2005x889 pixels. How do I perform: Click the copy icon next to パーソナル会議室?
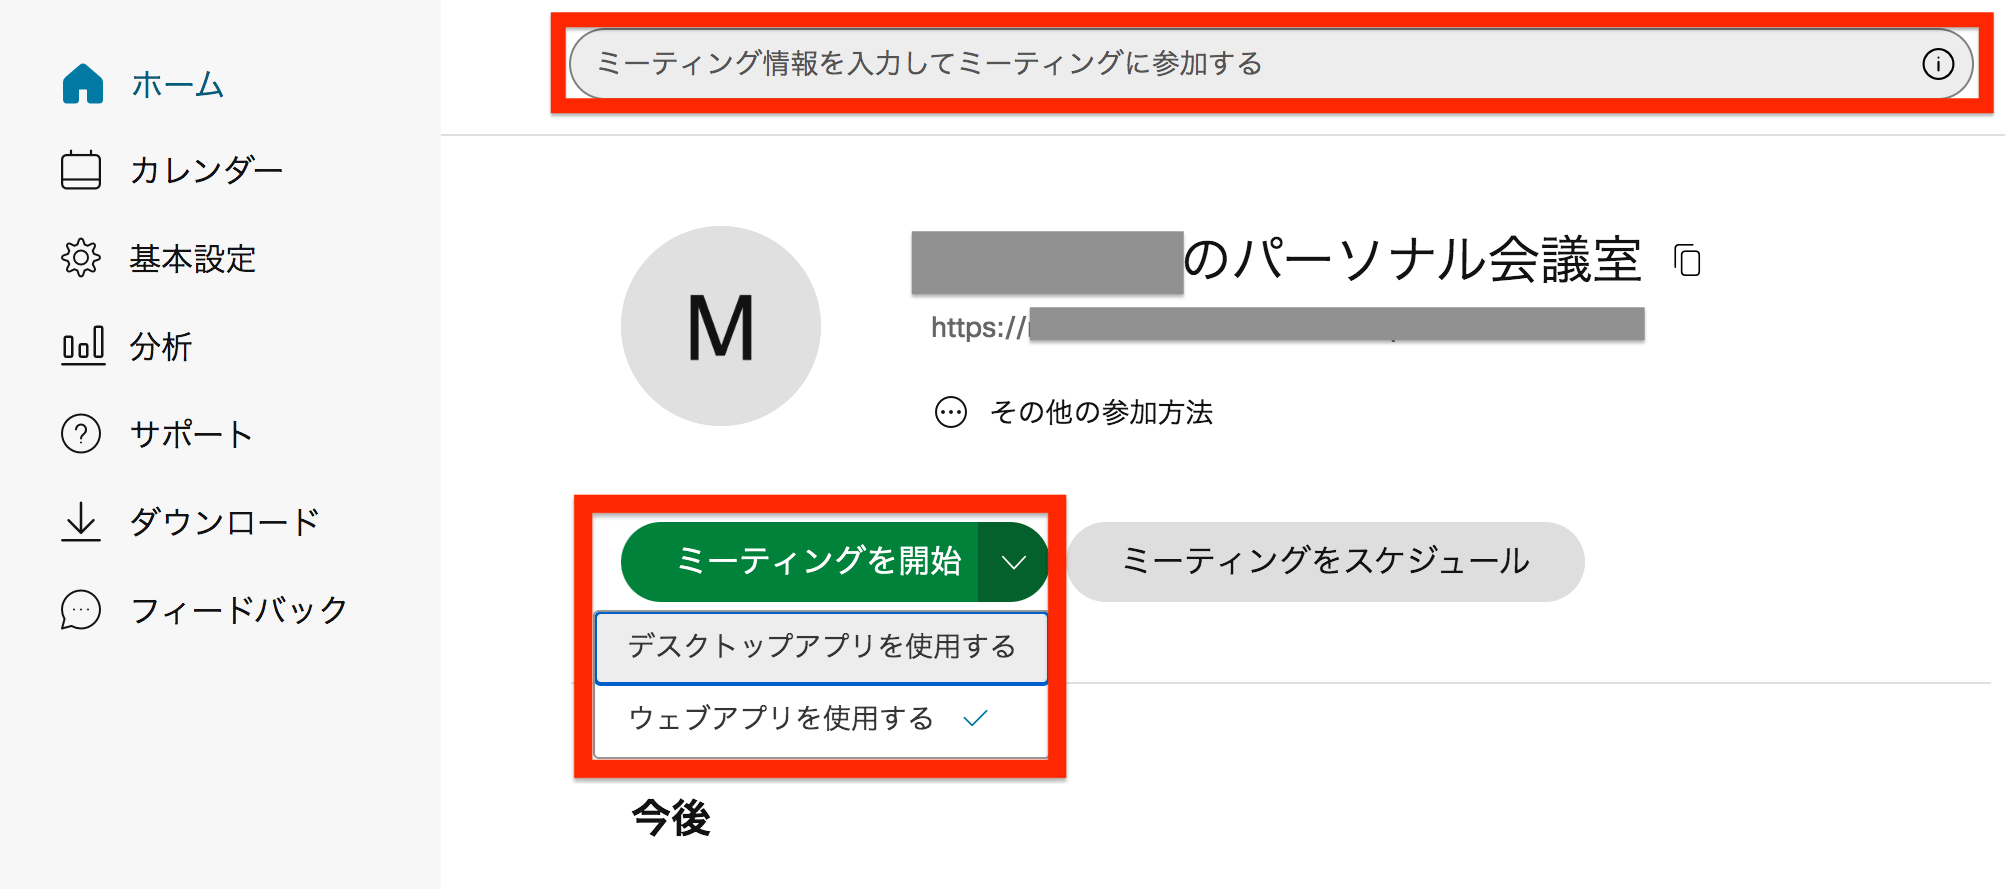click(x=1688, y=262)
